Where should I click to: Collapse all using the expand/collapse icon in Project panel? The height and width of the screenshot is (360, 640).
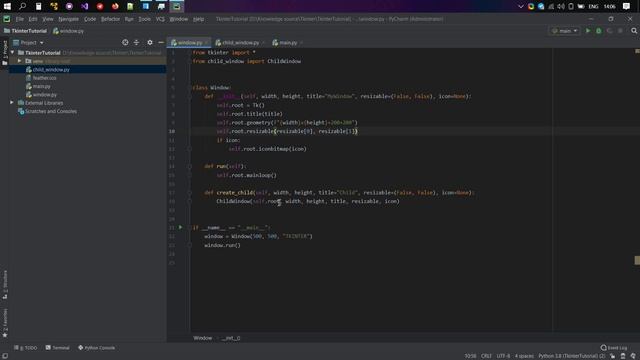point(136,42)
